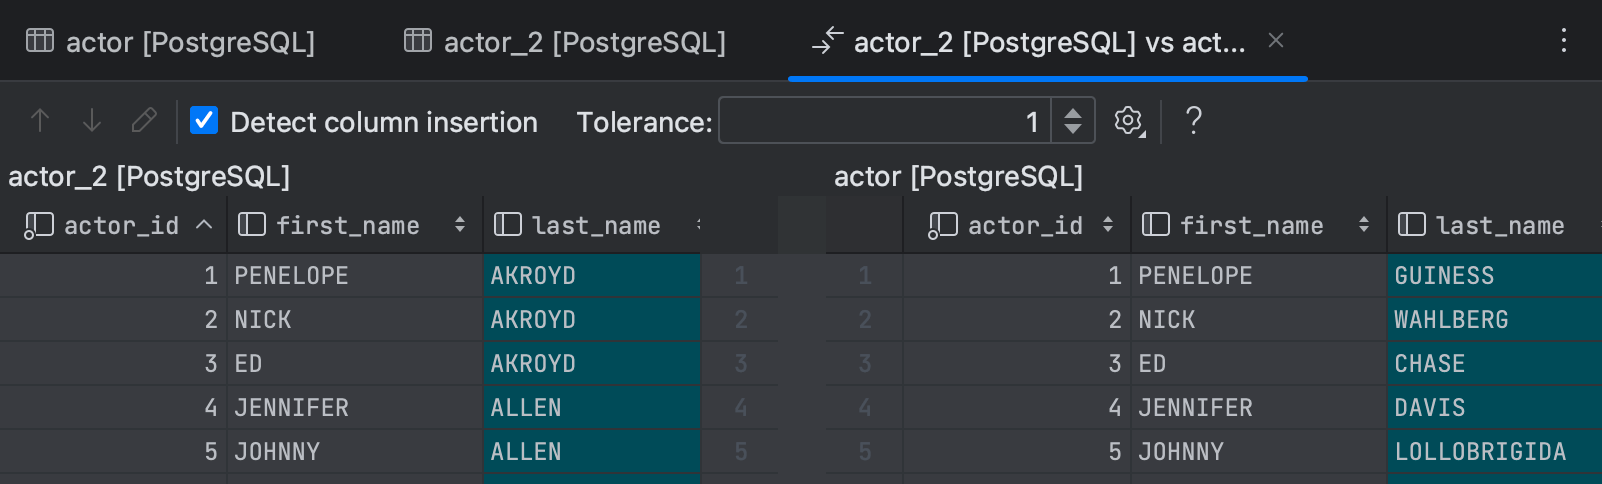Click sort arrows on left first_name column
Image resolution: width=1602 pixels, height=484 pixels.
[x=460, y=225]
